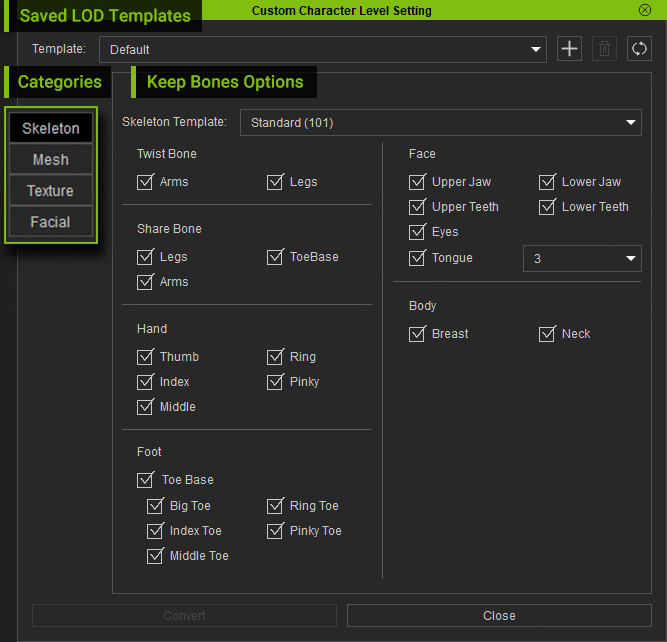Disable the Thumb hand bone checkbox
This screenshot has width=667, height=642.
coord(146,357)
